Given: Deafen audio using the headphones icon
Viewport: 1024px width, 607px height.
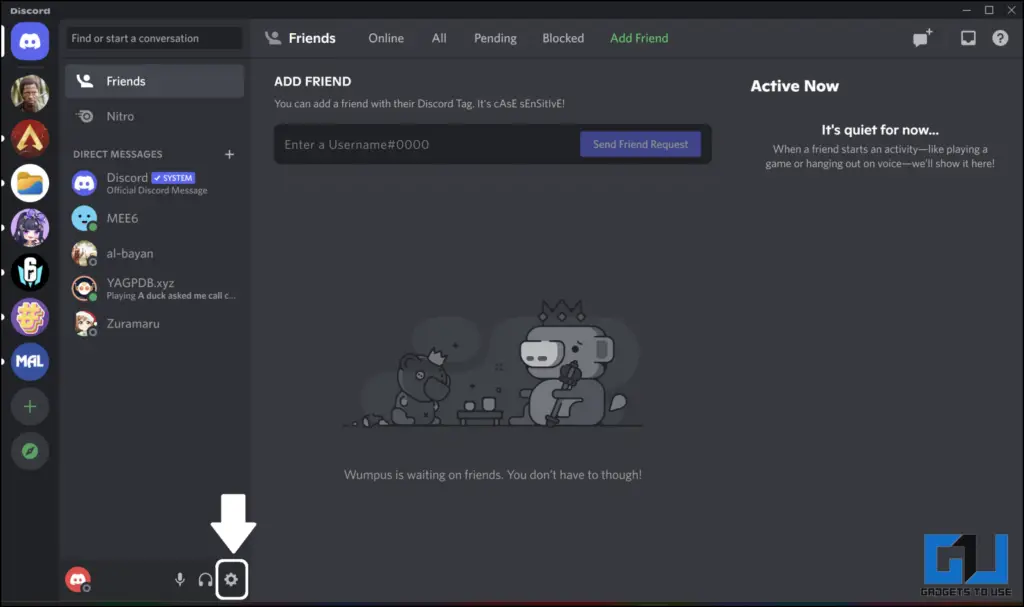Looking at the screenshot, I should tap(205, 579).
